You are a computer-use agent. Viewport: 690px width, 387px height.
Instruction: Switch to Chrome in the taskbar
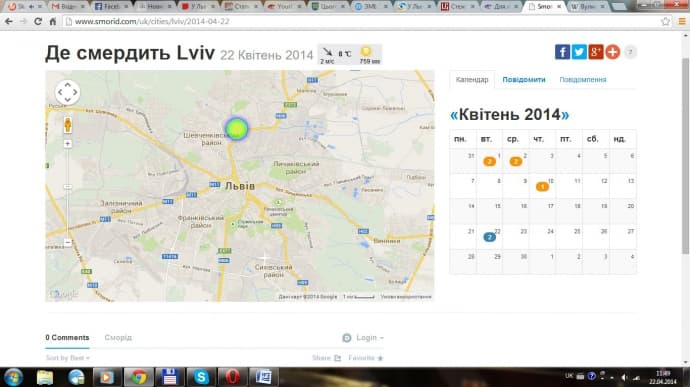139,377
